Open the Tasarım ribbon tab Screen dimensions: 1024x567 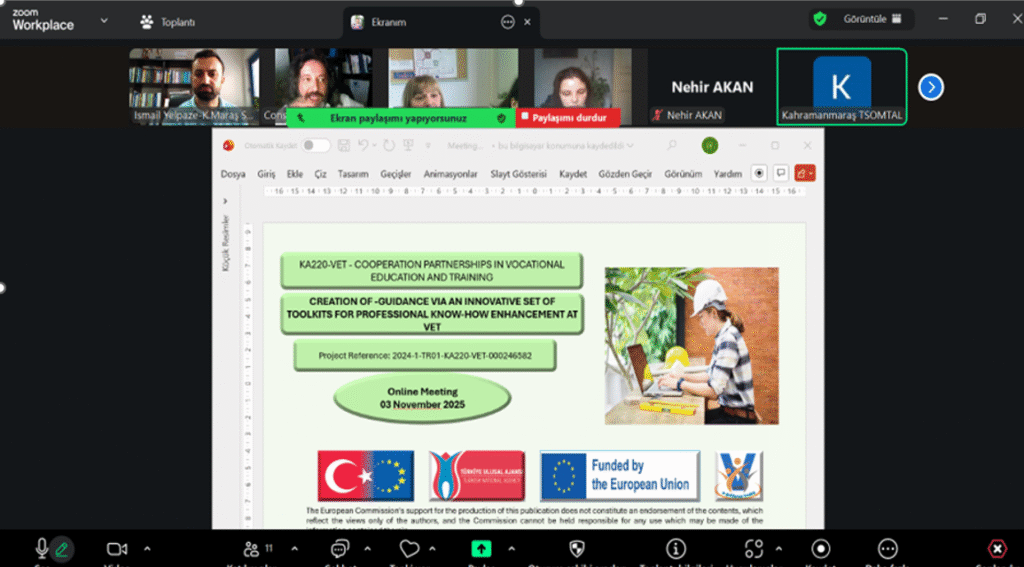pos(353,174)
